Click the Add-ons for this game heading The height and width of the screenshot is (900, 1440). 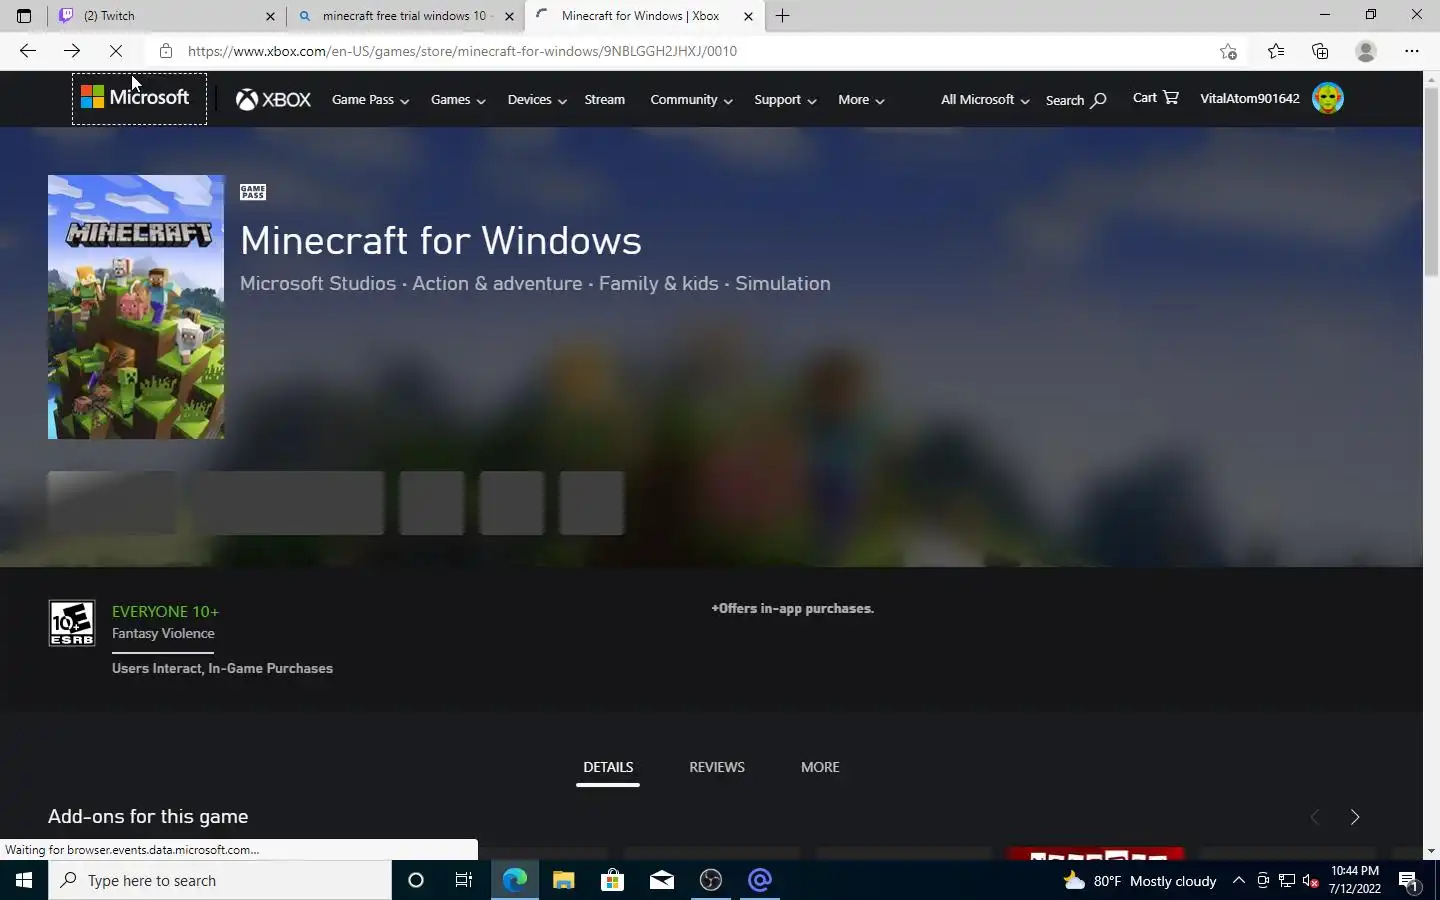click(148, 816)
